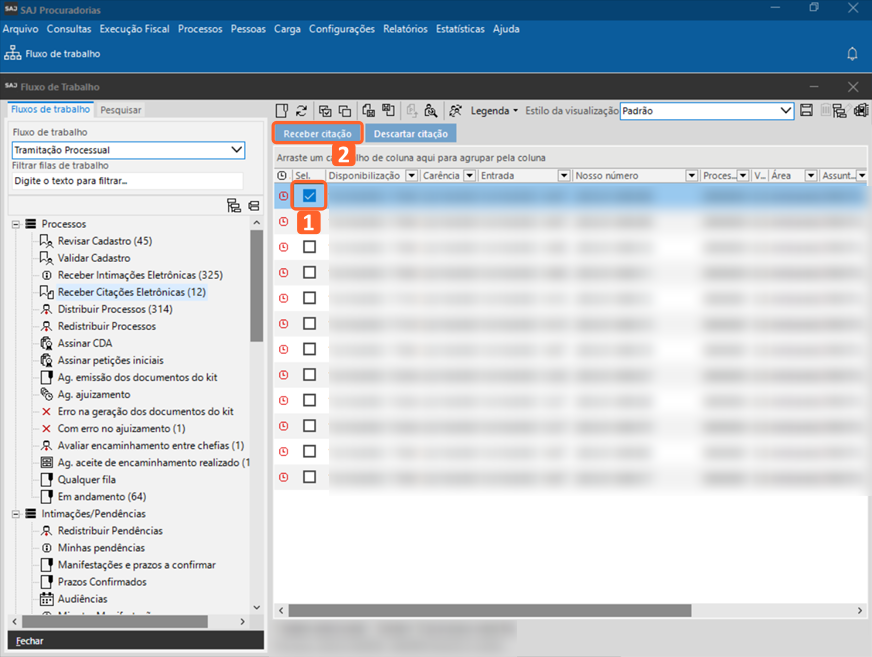Click the collapse-all icon above queue list
Viewport: 872px width, 657px height.
[253, 205]
